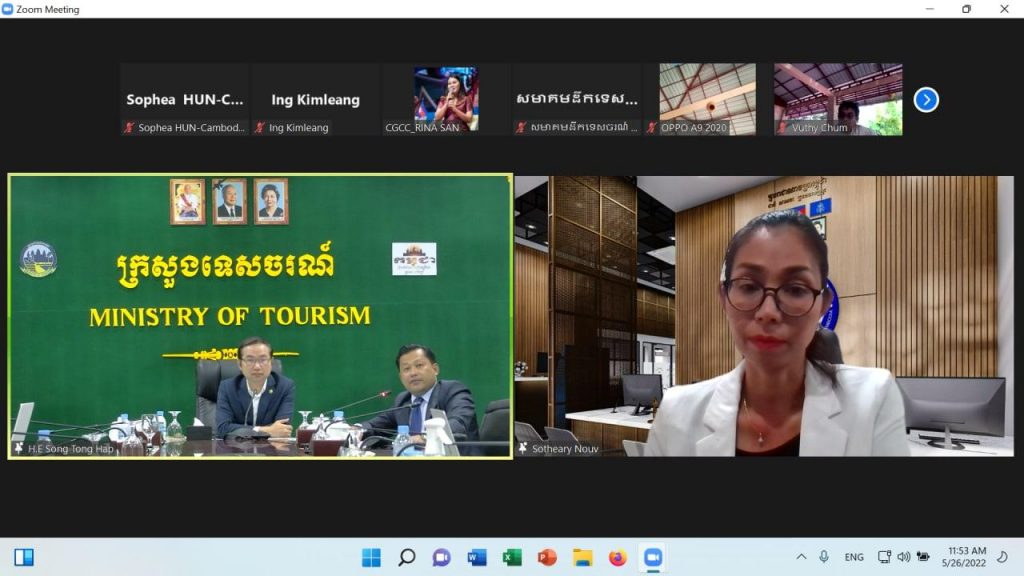Click the microphone icon in system tray

pos(824,557)
